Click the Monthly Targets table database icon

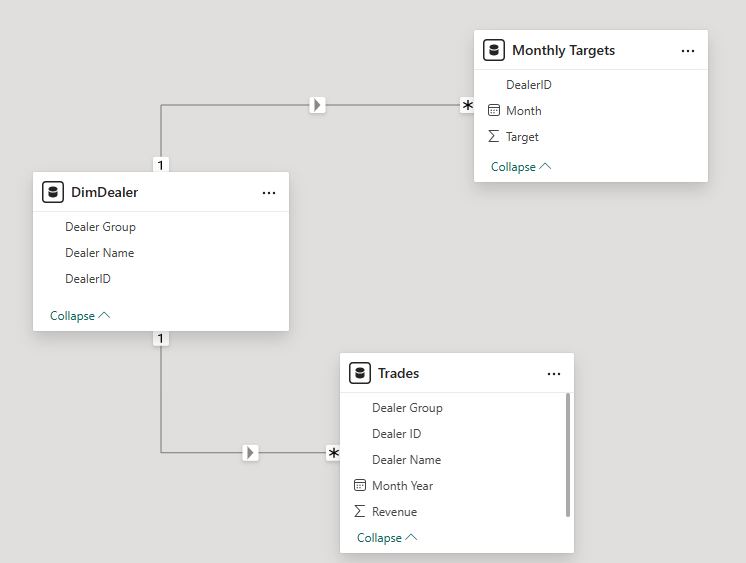[494, 50]
